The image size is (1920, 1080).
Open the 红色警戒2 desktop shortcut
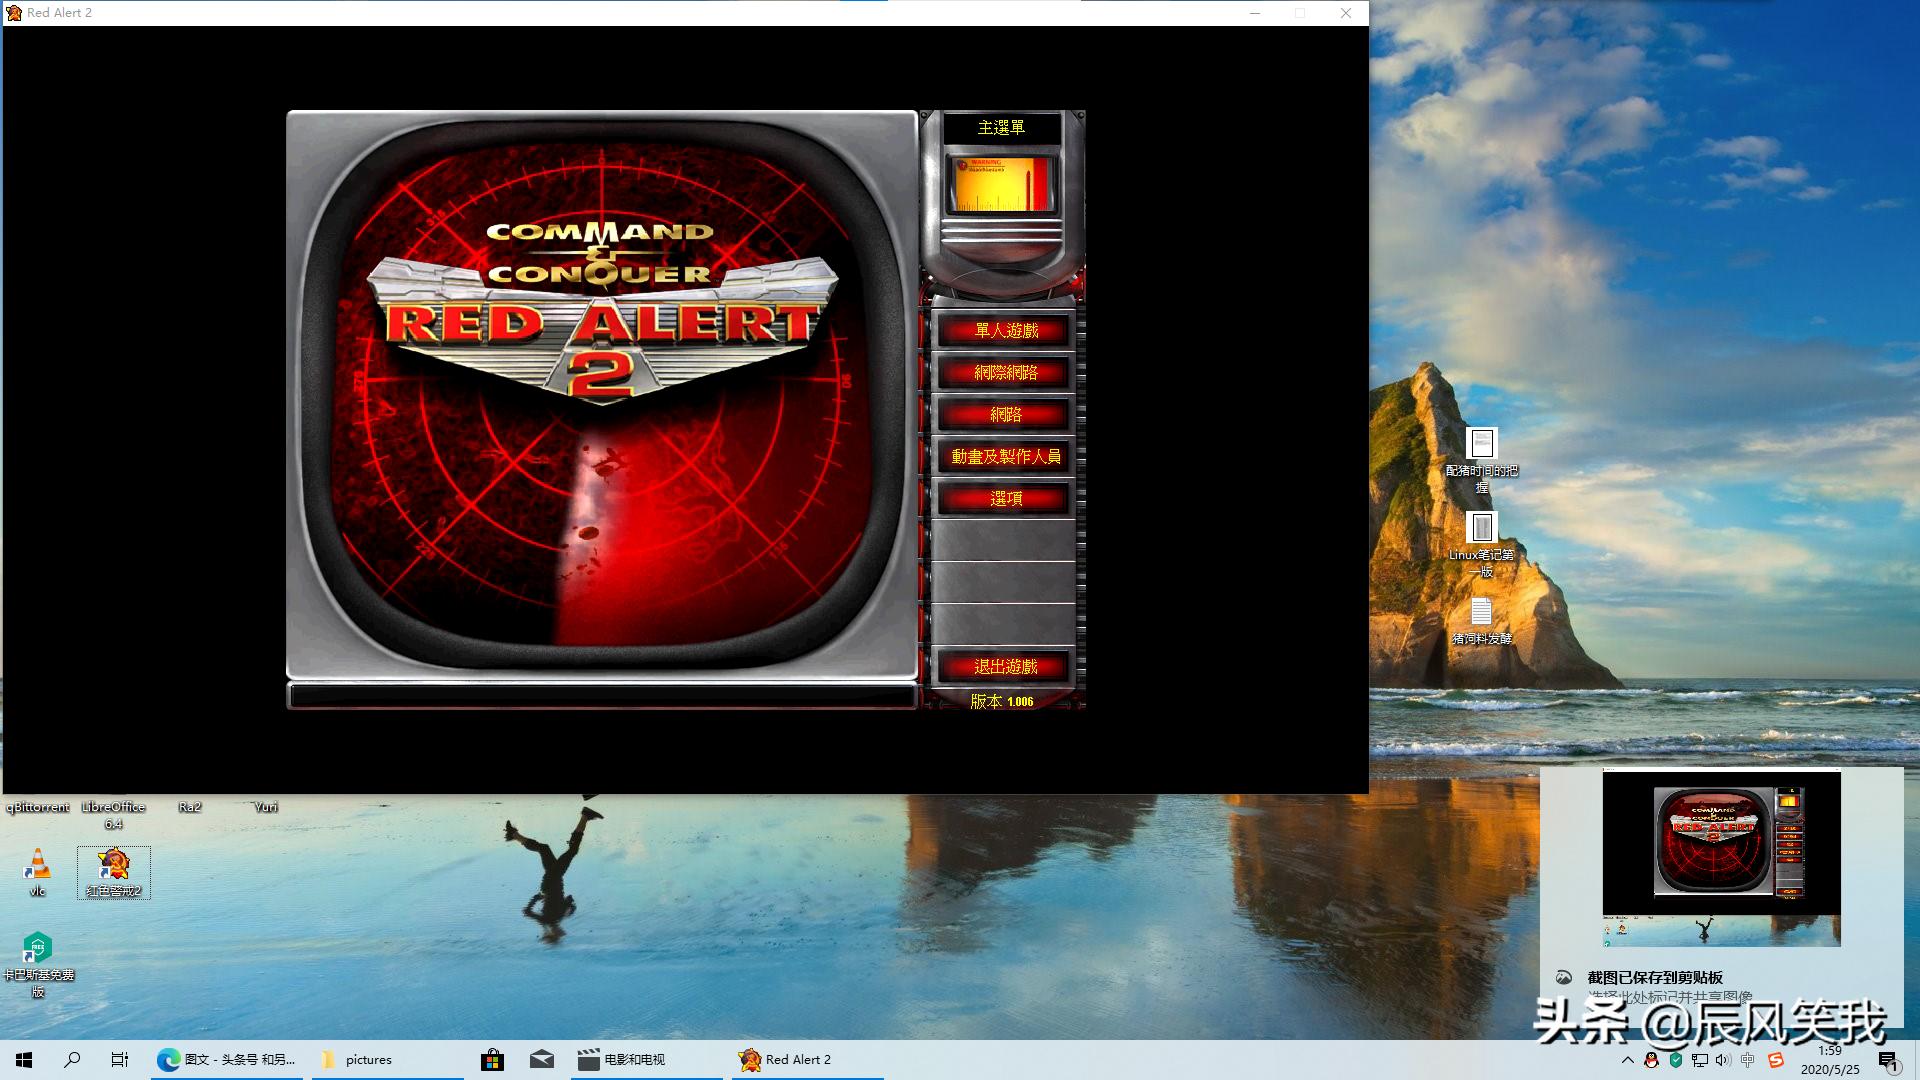[x=113, y=862]
